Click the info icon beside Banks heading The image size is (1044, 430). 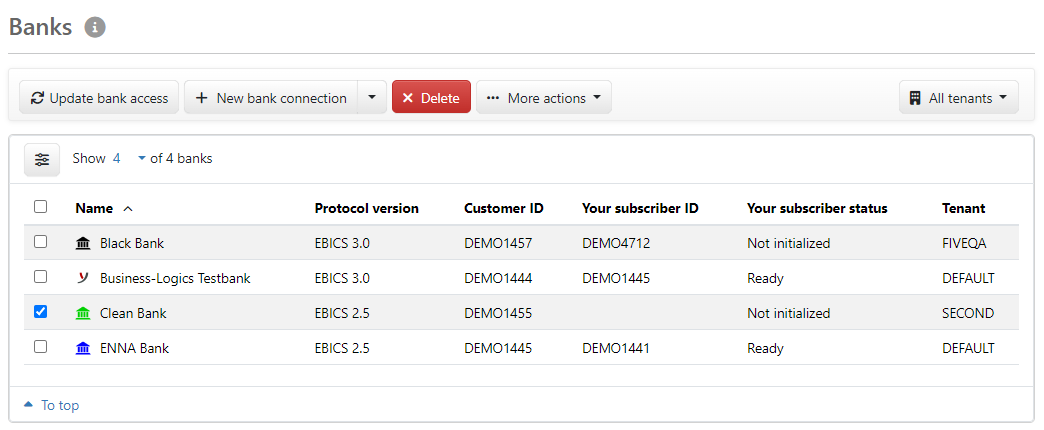coord(95,28)
